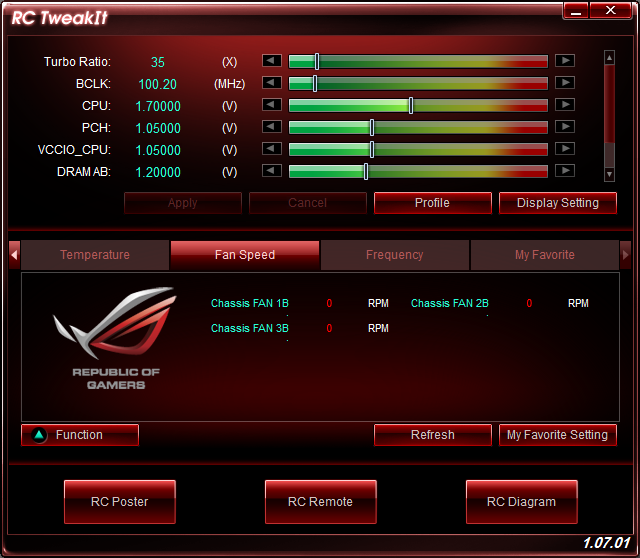Decrease VCCIO_CPU voltage left arrow
The width and height of the screenshot is (640, 558).
click(x=271, y=149)
